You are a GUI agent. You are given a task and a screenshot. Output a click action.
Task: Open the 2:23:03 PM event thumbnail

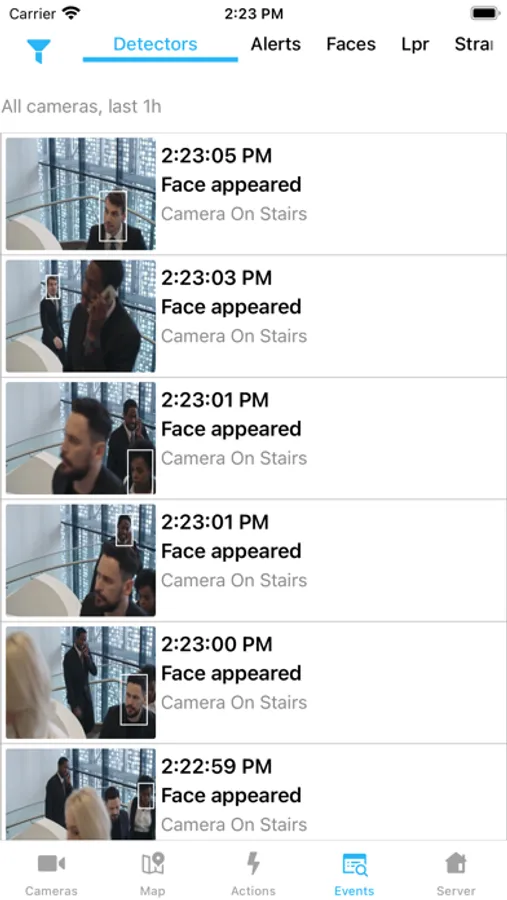pos(81,316)
